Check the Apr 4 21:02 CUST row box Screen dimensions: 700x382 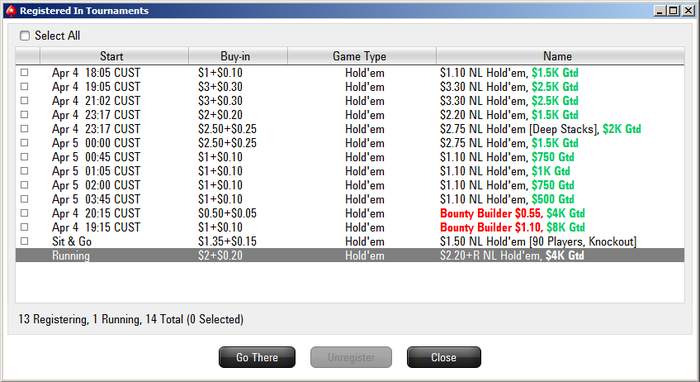click(24, 100)
